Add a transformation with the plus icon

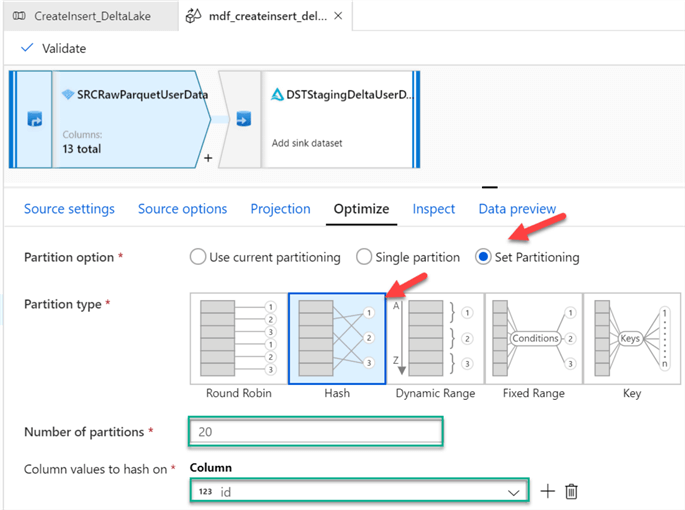coord(208,158)
